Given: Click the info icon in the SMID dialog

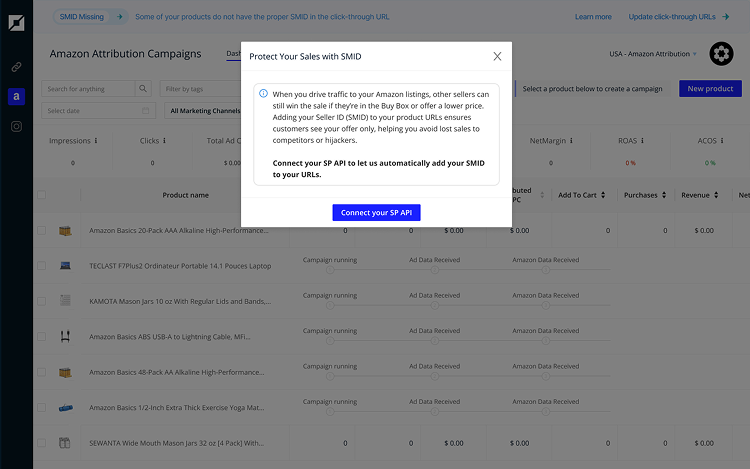Looking at the screenshot, I should click(264, 94).
